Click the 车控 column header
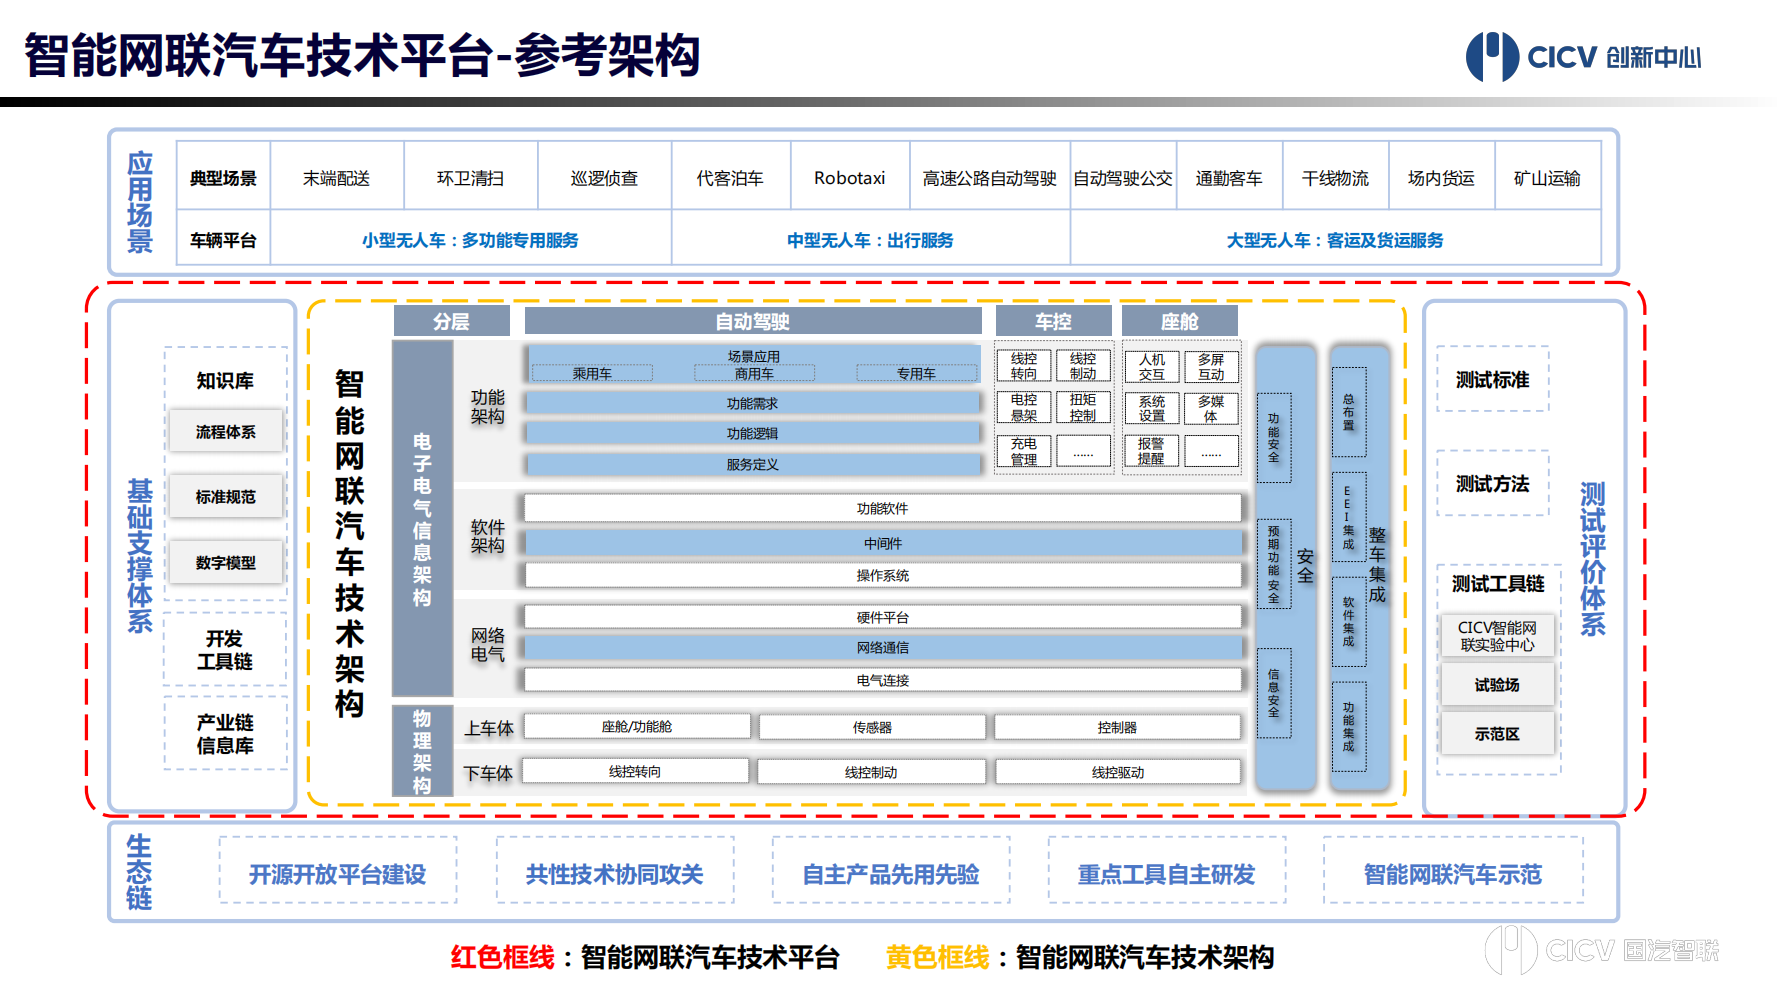 [1053, 321]
